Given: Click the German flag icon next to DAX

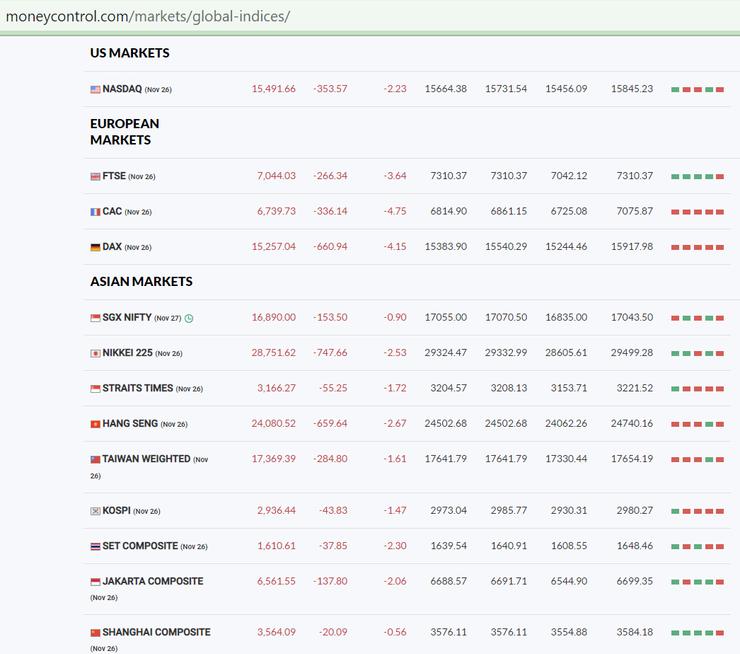Looking at the screenshot, I should pyautogui.click(x=95, y=247).
